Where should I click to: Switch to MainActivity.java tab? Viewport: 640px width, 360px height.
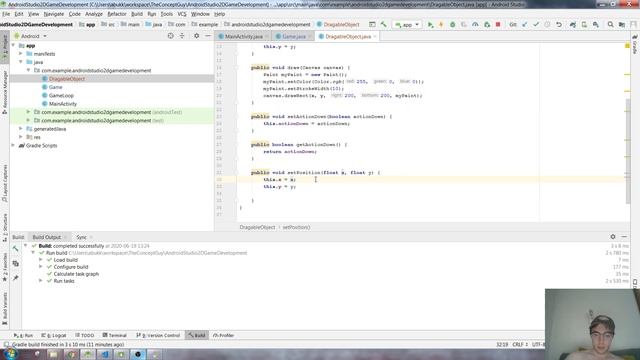[x=243, y=36]
